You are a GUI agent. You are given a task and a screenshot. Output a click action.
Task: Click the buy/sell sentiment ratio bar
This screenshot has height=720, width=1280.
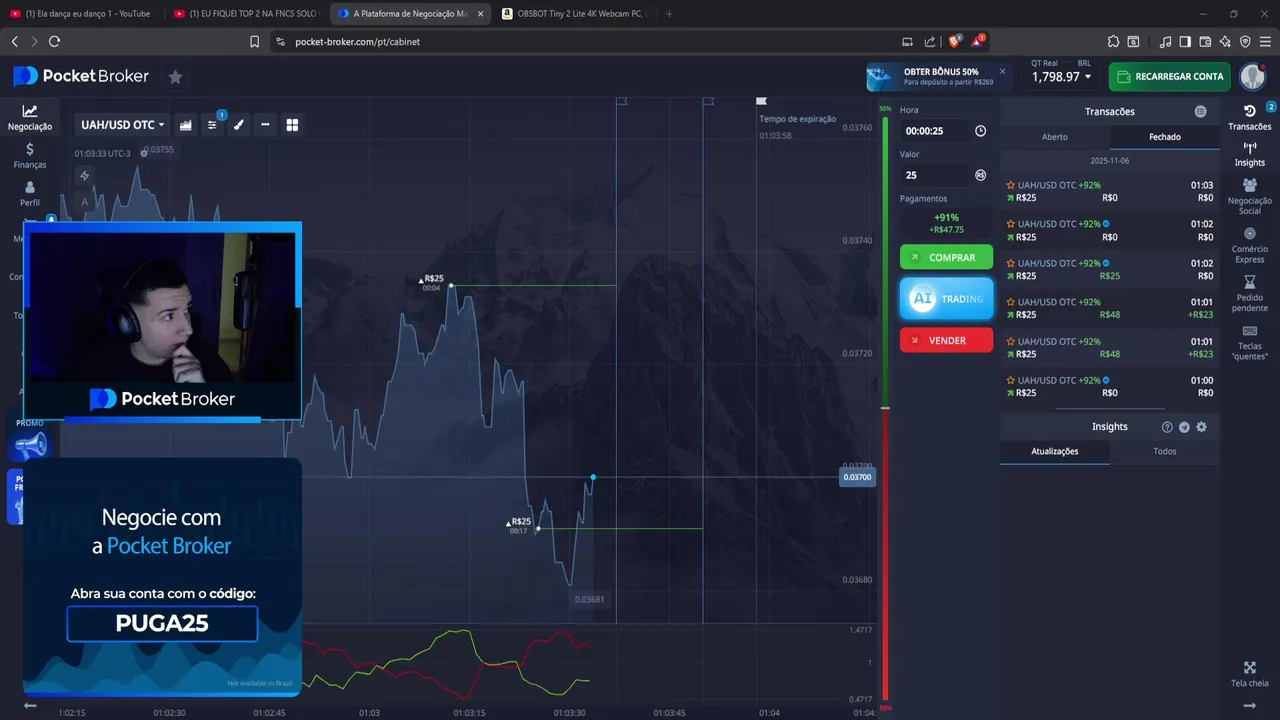pos(885,408)
